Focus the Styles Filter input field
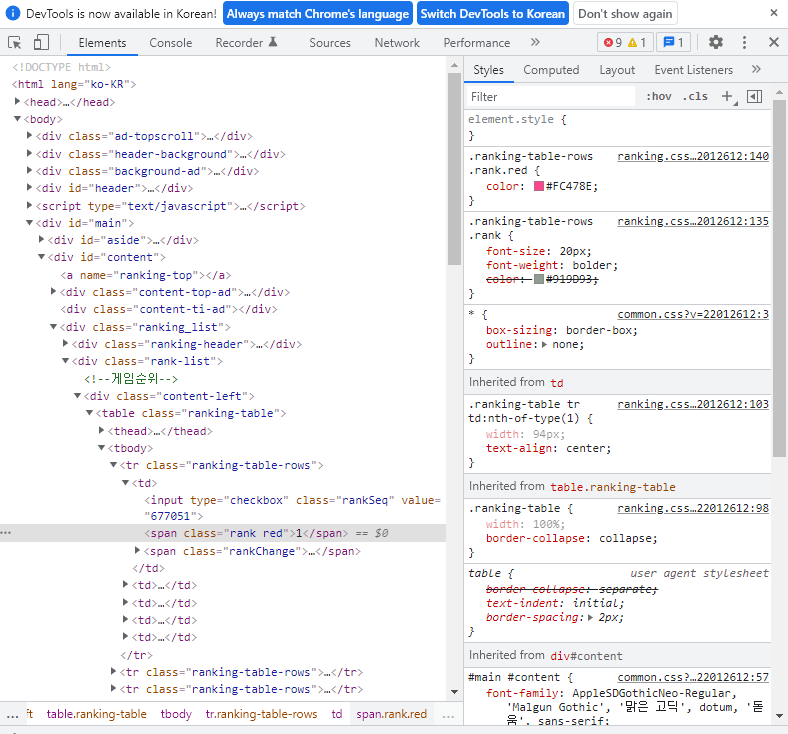The height and width of the screenshot is (734, 788). [x=550, y=96]
